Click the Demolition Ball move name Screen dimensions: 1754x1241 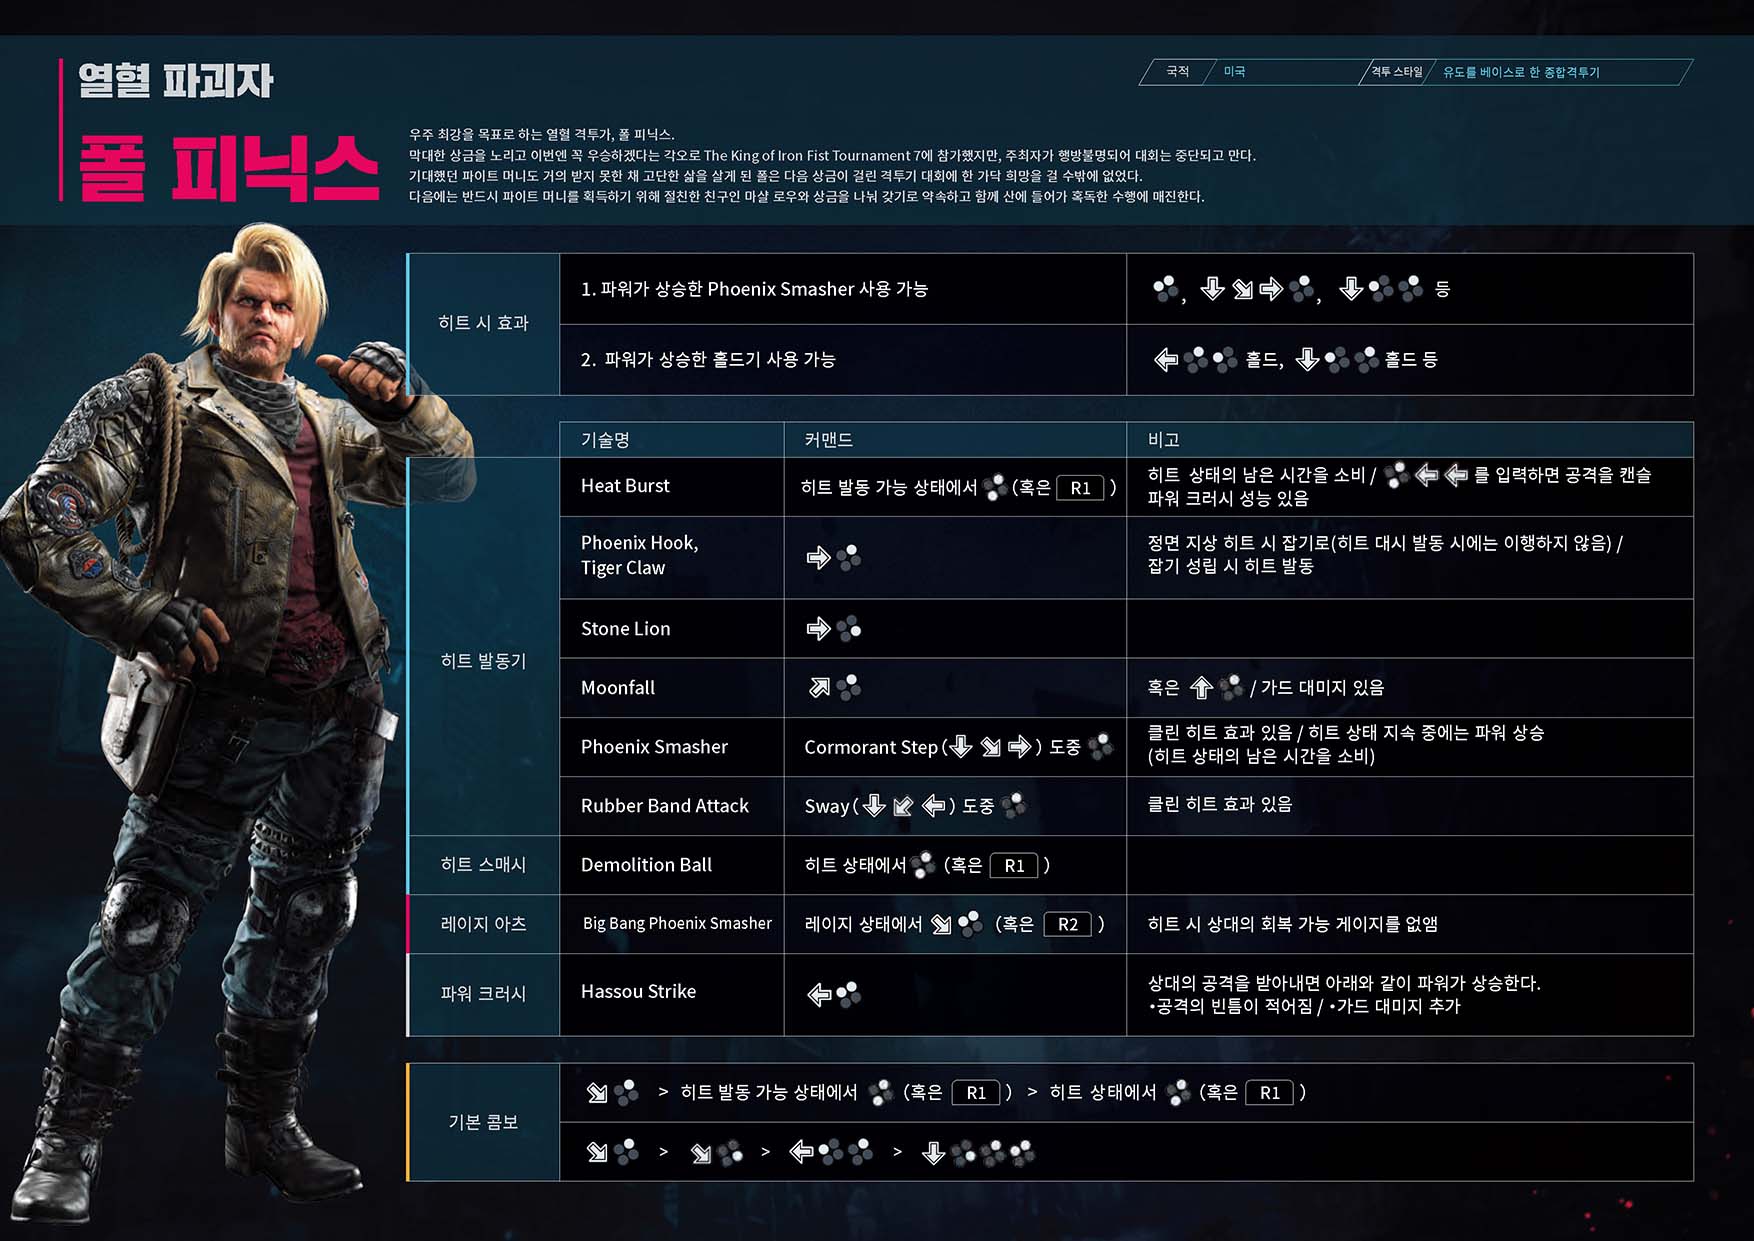click(646, 865)
